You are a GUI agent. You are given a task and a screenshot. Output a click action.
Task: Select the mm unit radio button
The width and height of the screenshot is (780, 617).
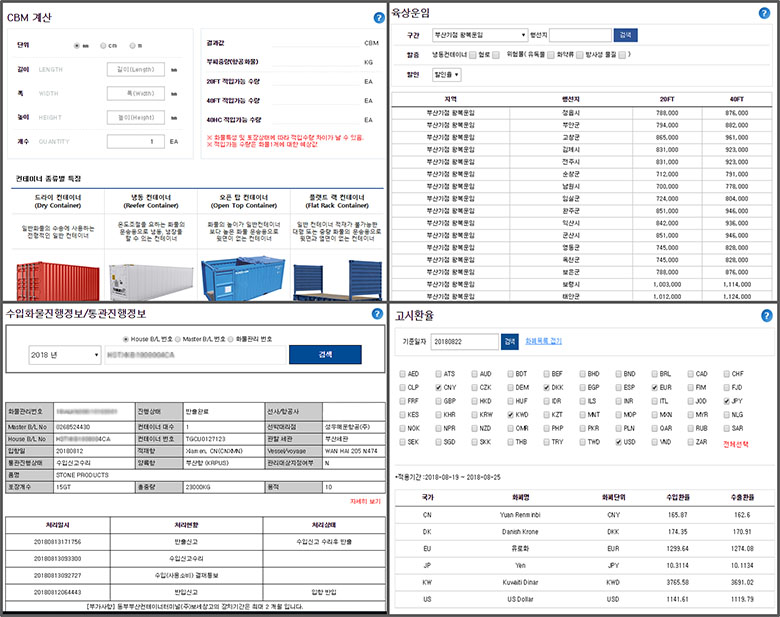(77, 45)
